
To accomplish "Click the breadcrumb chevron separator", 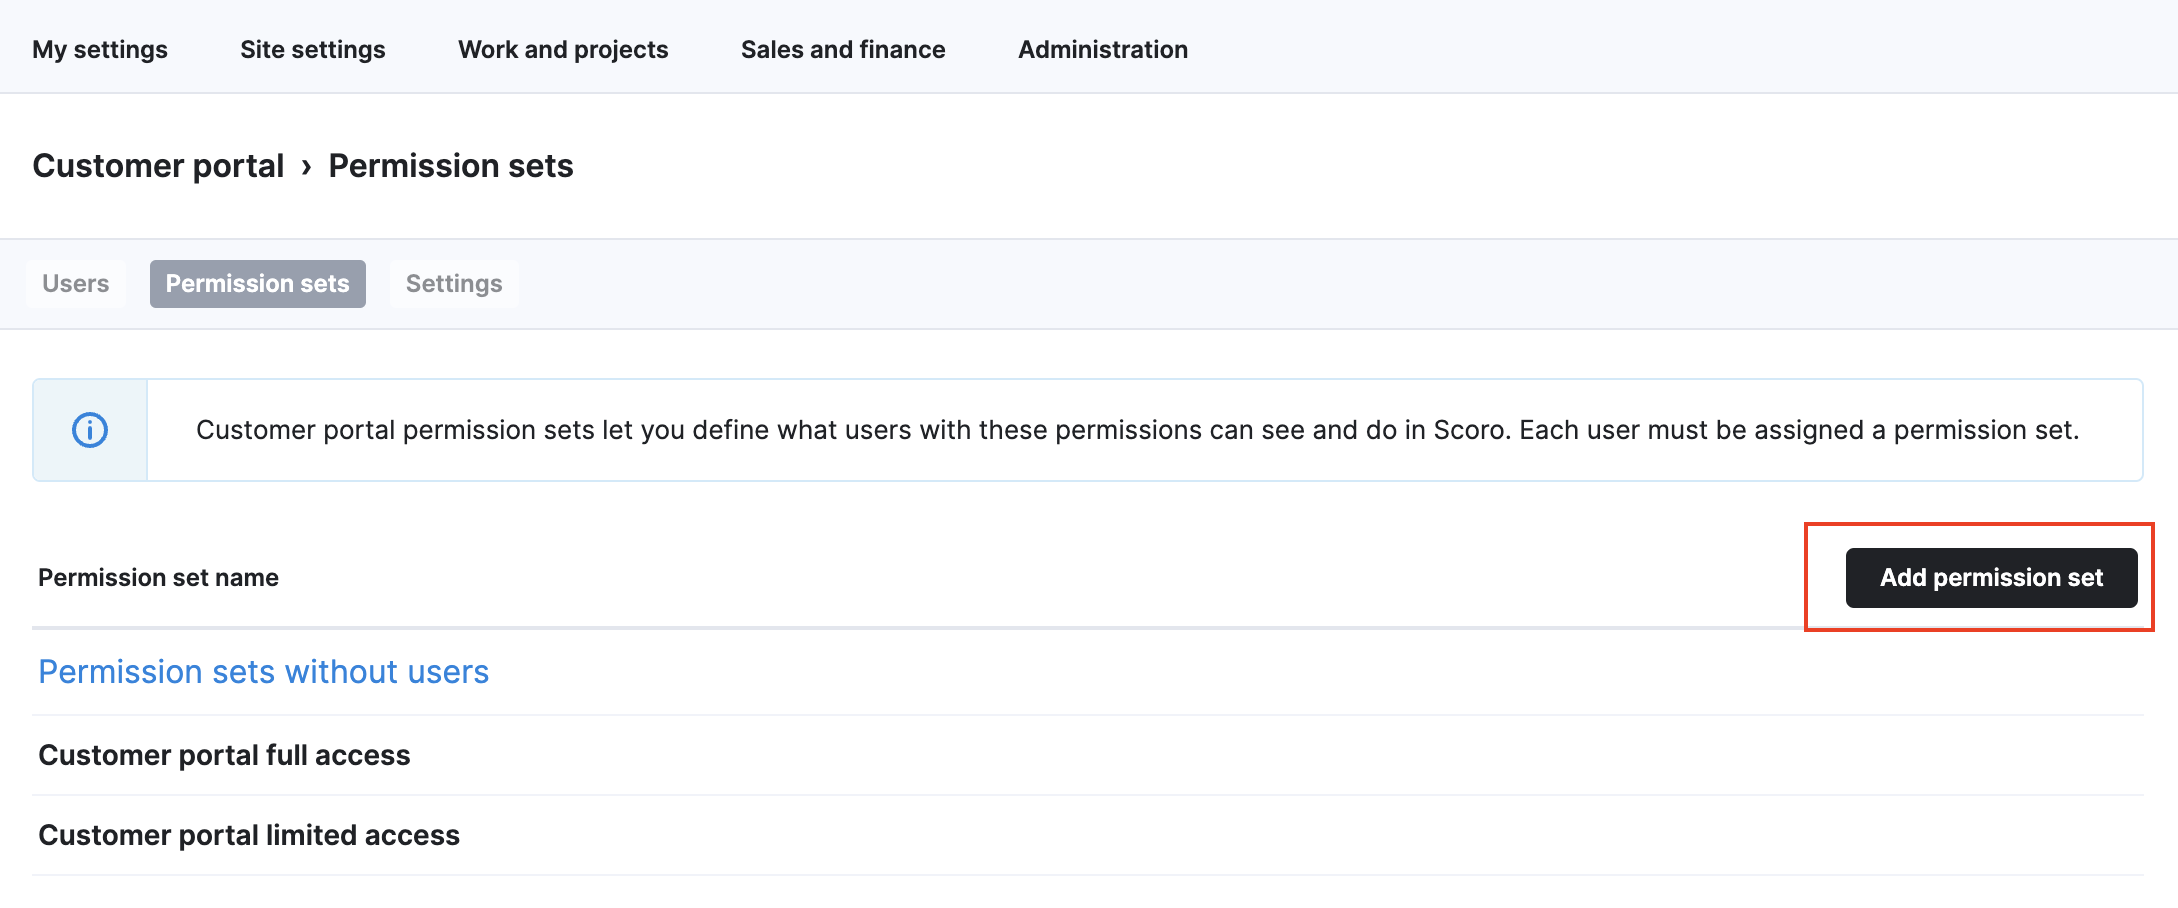I will pos(306,167).
